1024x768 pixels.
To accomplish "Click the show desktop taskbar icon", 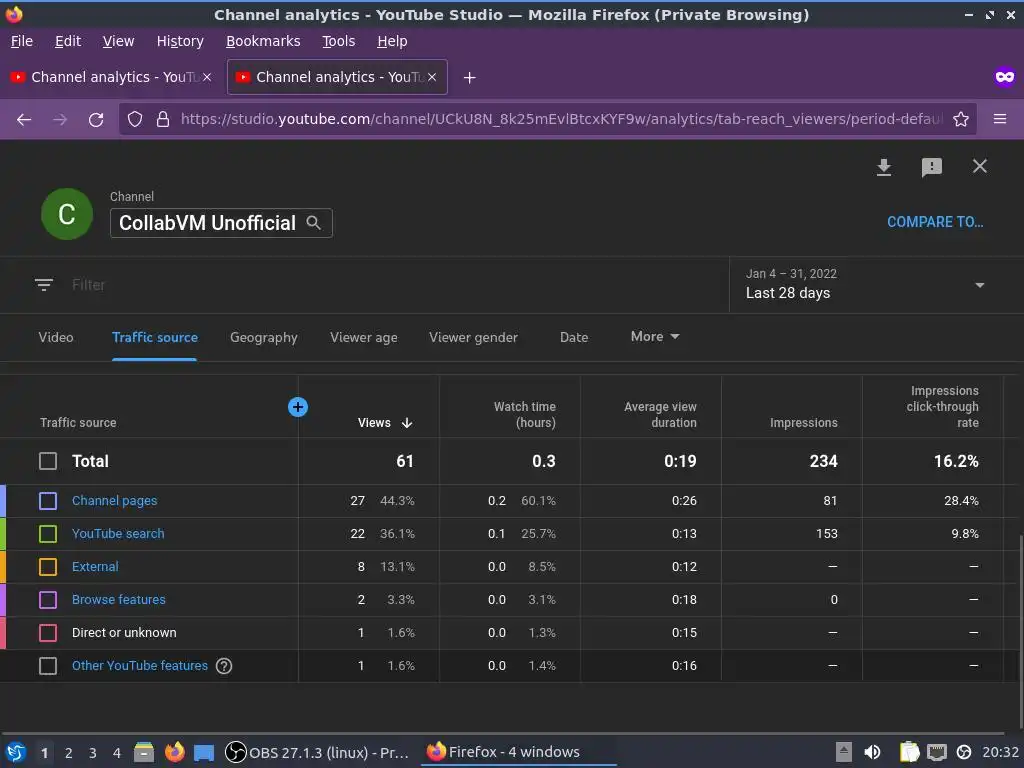I will (x=204, y=753).
